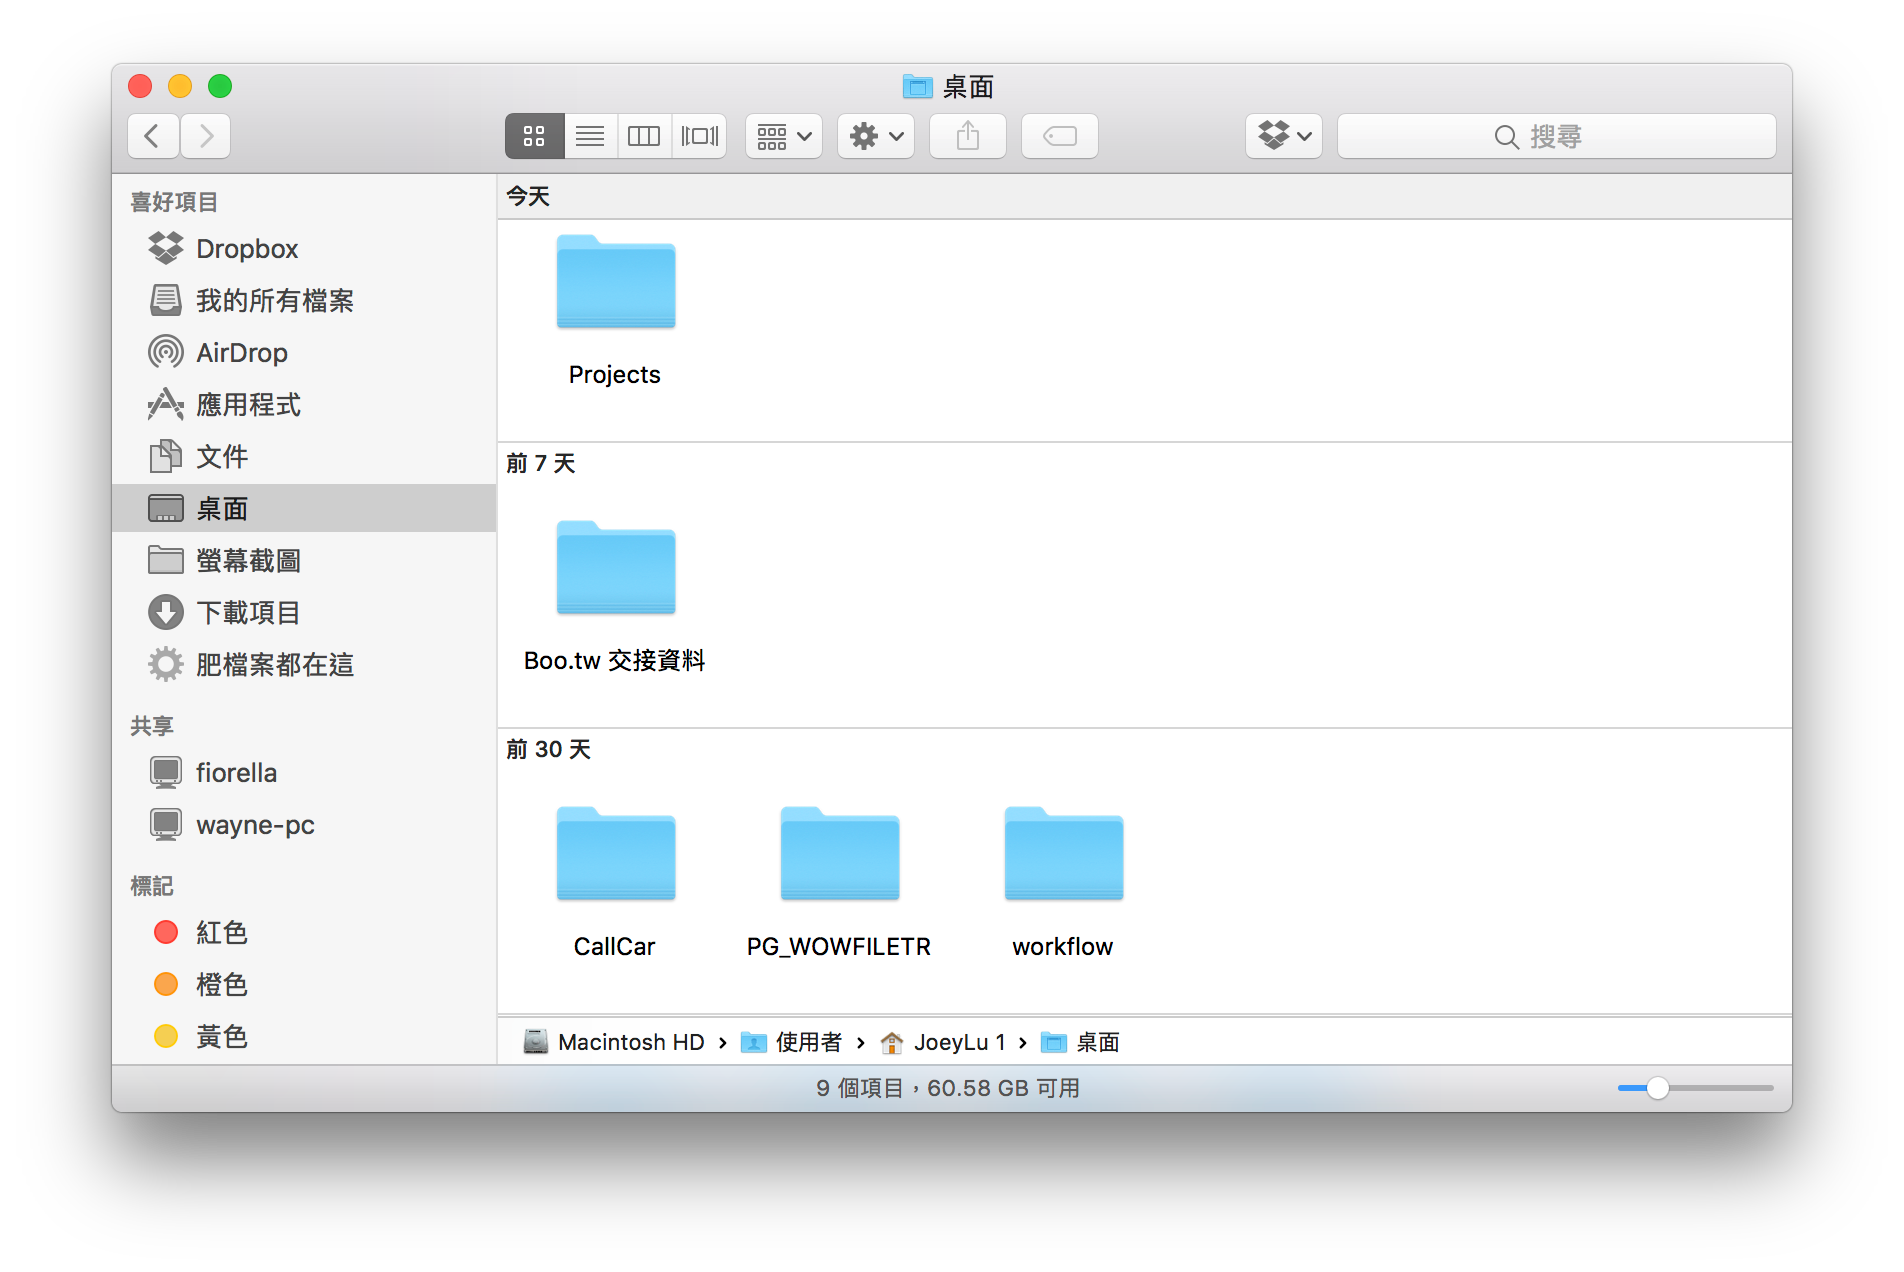Click Macintosh HD in the path bar
The width and height of the screenshot is (1904, 1272).
(x=614, y=1042)
